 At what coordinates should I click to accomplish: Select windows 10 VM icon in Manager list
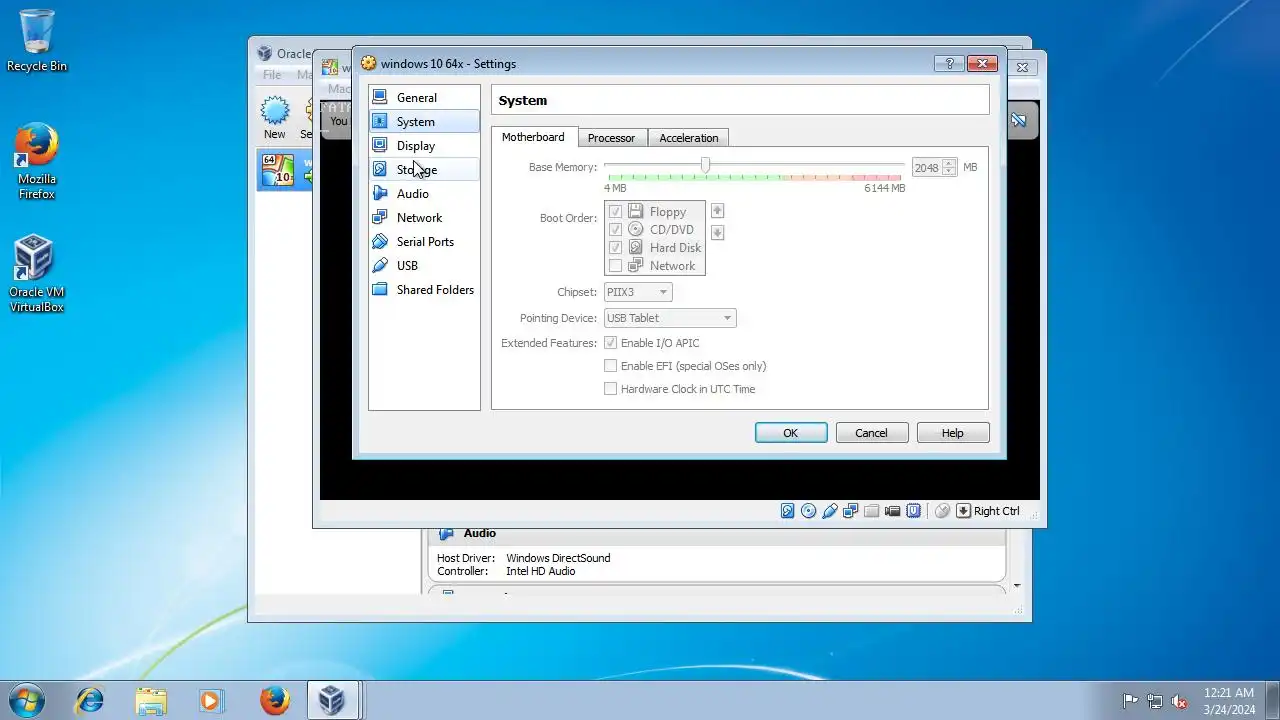277,170
